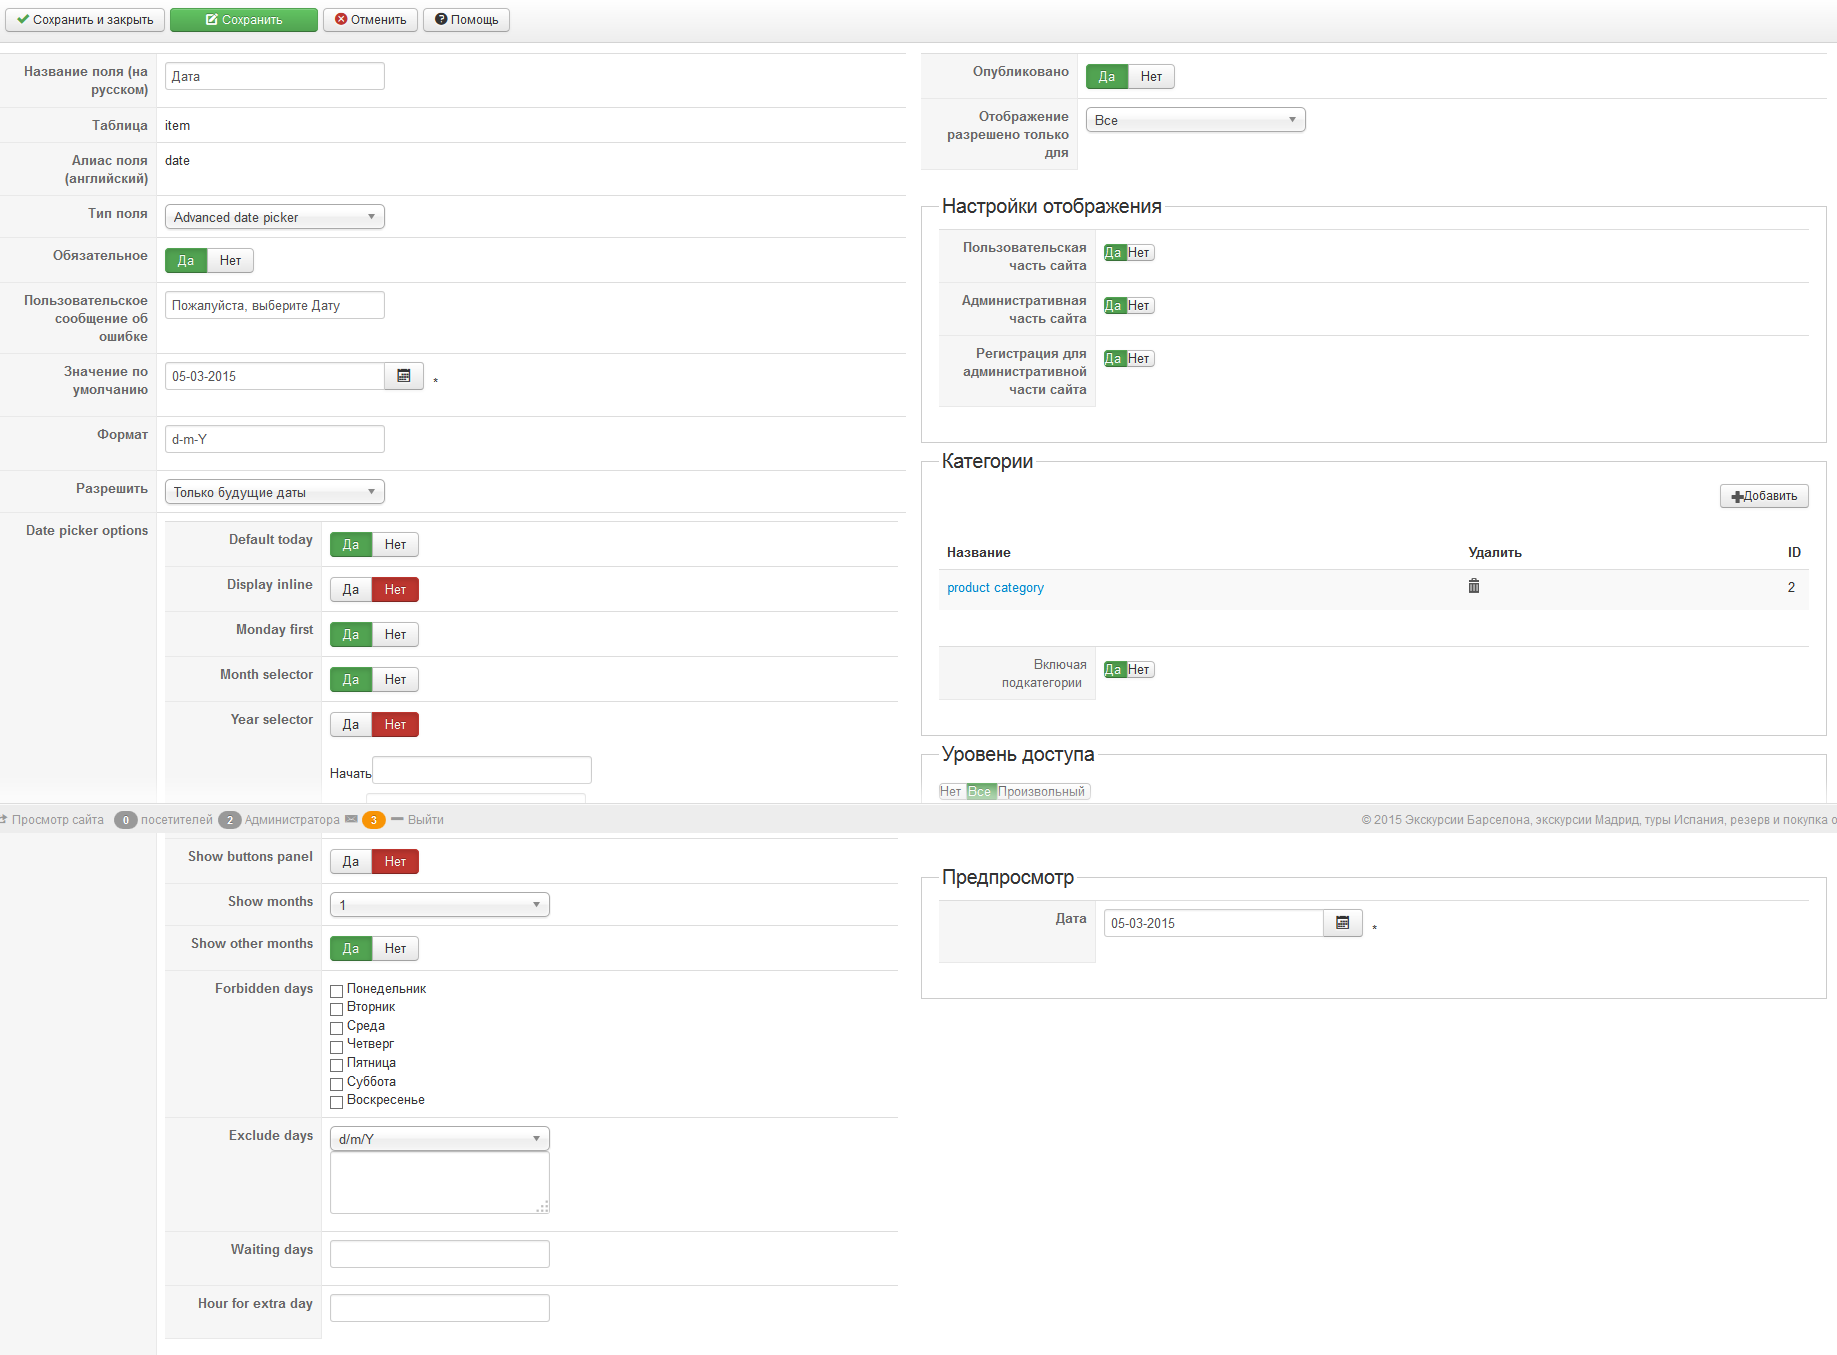Image resolution: width=1837 pixels, height=1355 pixels.
Task: Open the Exclude days format dropdown
Action: pyautogui.click(x=440, y=1139)
